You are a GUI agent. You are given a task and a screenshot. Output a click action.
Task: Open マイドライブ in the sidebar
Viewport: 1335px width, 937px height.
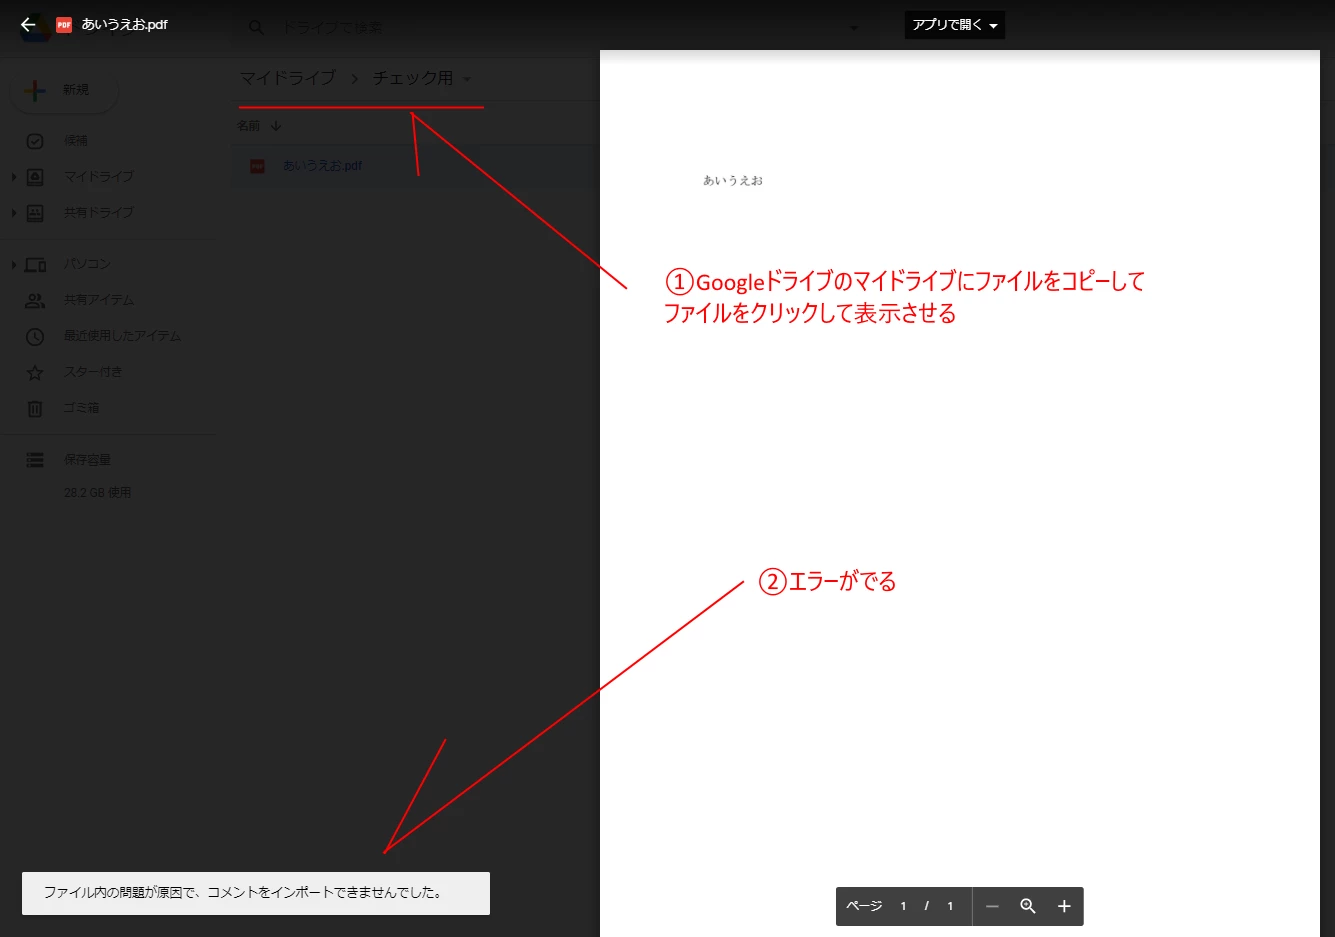pos(98,177)
